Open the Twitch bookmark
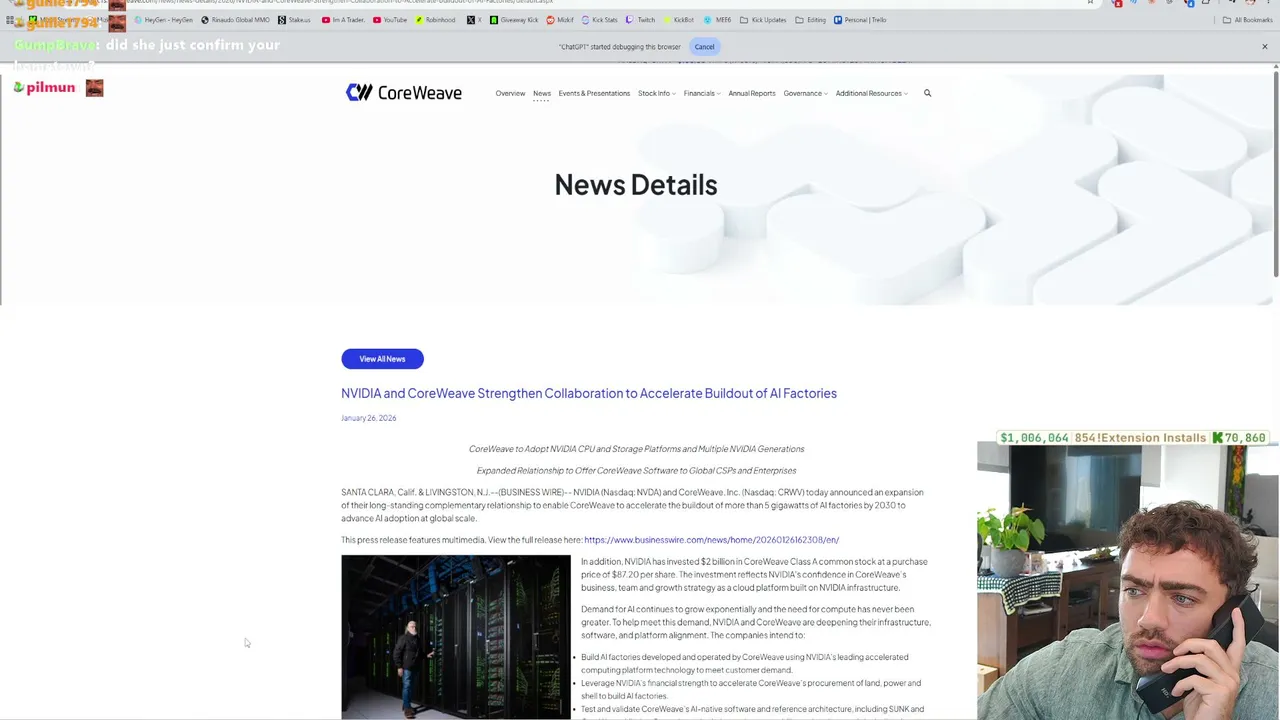This screenshot has height=720, width=1280. point(640,20)
